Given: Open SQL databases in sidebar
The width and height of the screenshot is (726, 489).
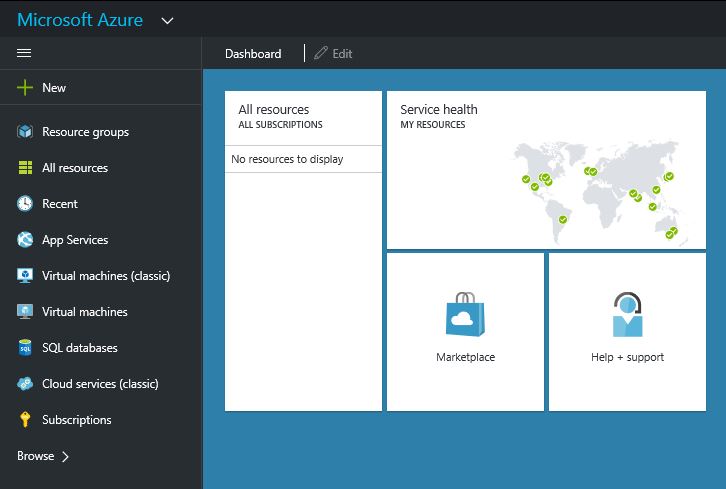Looking at the screenshot, I should coord(80,348).
